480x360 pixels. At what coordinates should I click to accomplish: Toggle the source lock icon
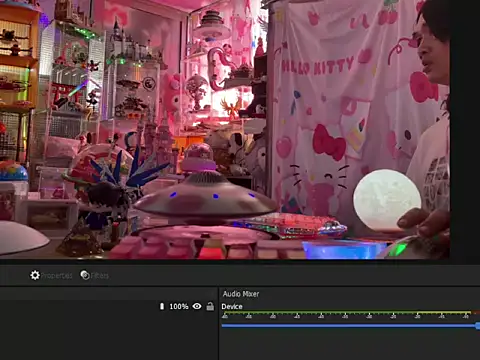pos(210,306)
